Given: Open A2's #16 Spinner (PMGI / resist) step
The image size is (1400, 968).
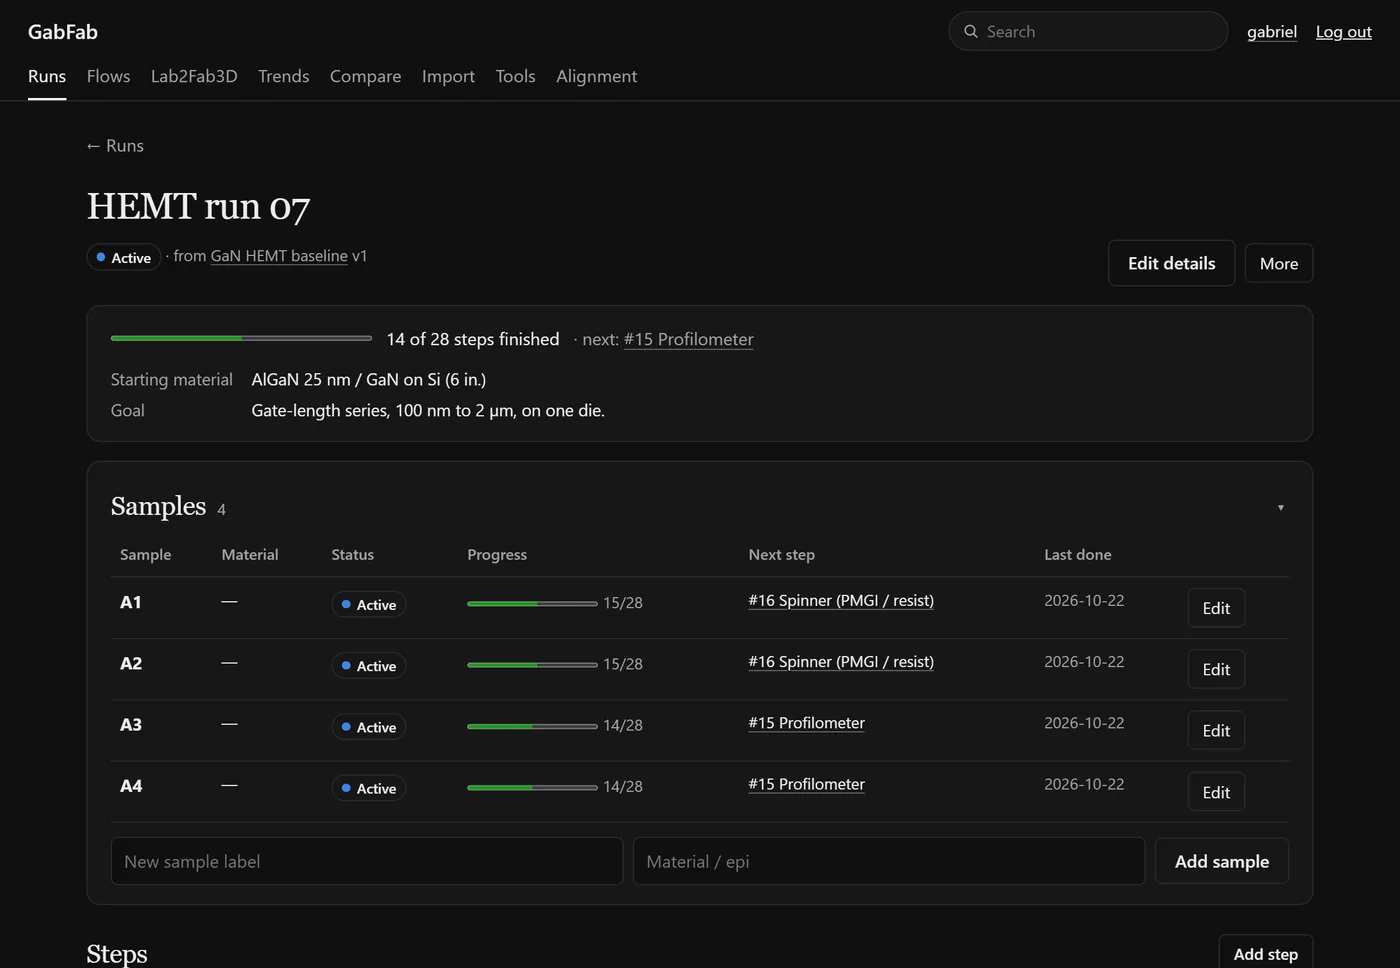Looking at the screenshot, I should [x=841, y=662].
